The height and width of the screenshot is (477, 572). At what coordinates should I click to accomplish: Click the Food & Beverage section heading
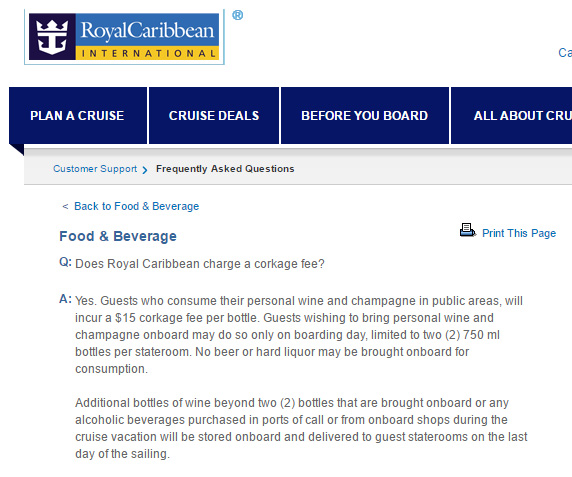pyautogui.click(x=118, y=236)
